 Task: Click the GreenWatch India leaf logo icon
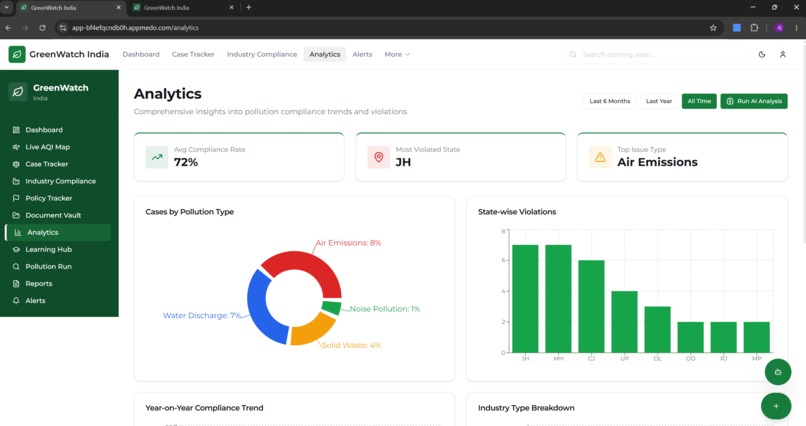click(x=17, y=54)
